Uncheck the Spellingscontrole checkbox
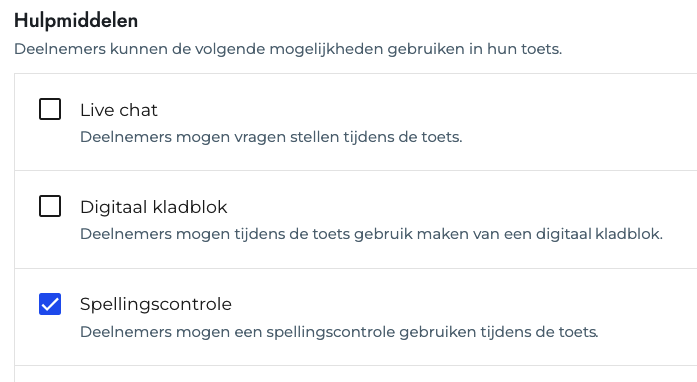Image resolution: width=697 pixels, height=382 pixels. (x=50, y=304)
